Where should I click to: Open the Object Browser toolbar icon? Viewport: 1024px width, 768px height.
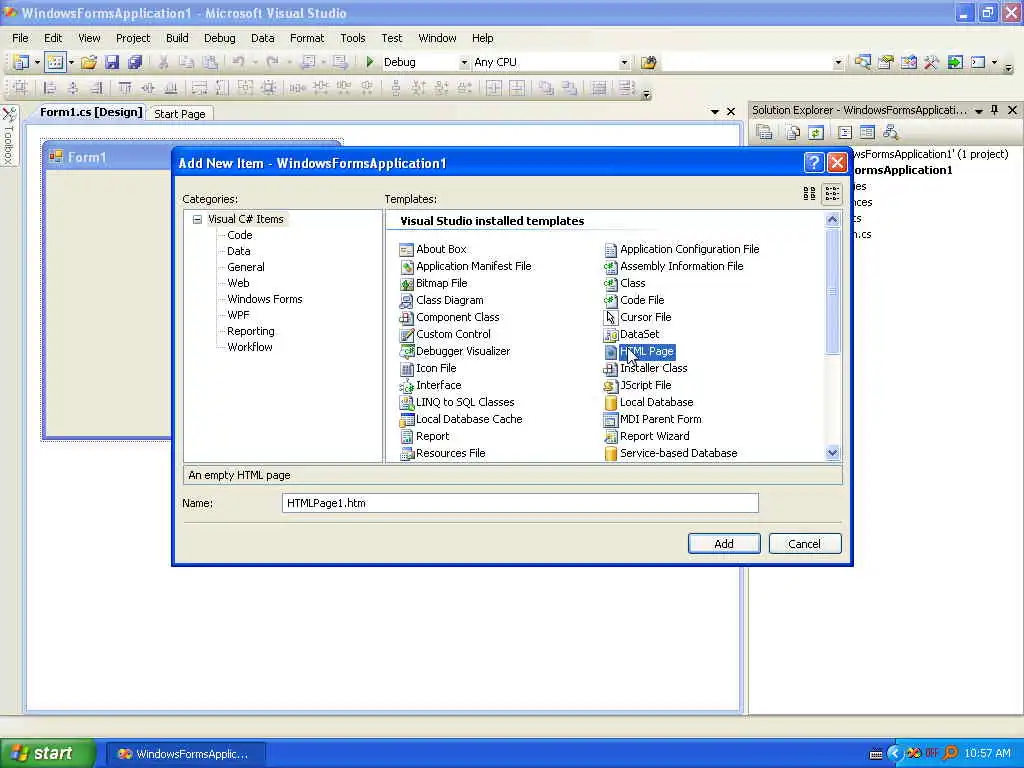pos(908,62)
